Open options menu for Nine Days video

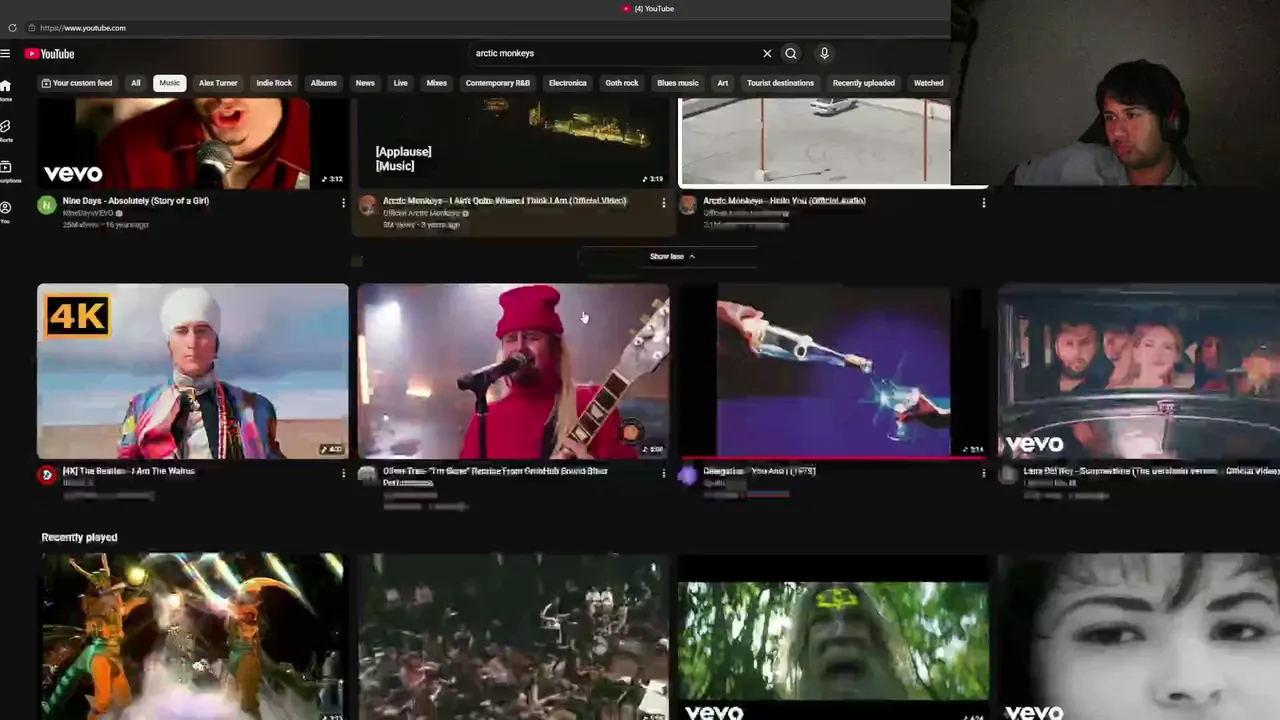coord(343,203)
